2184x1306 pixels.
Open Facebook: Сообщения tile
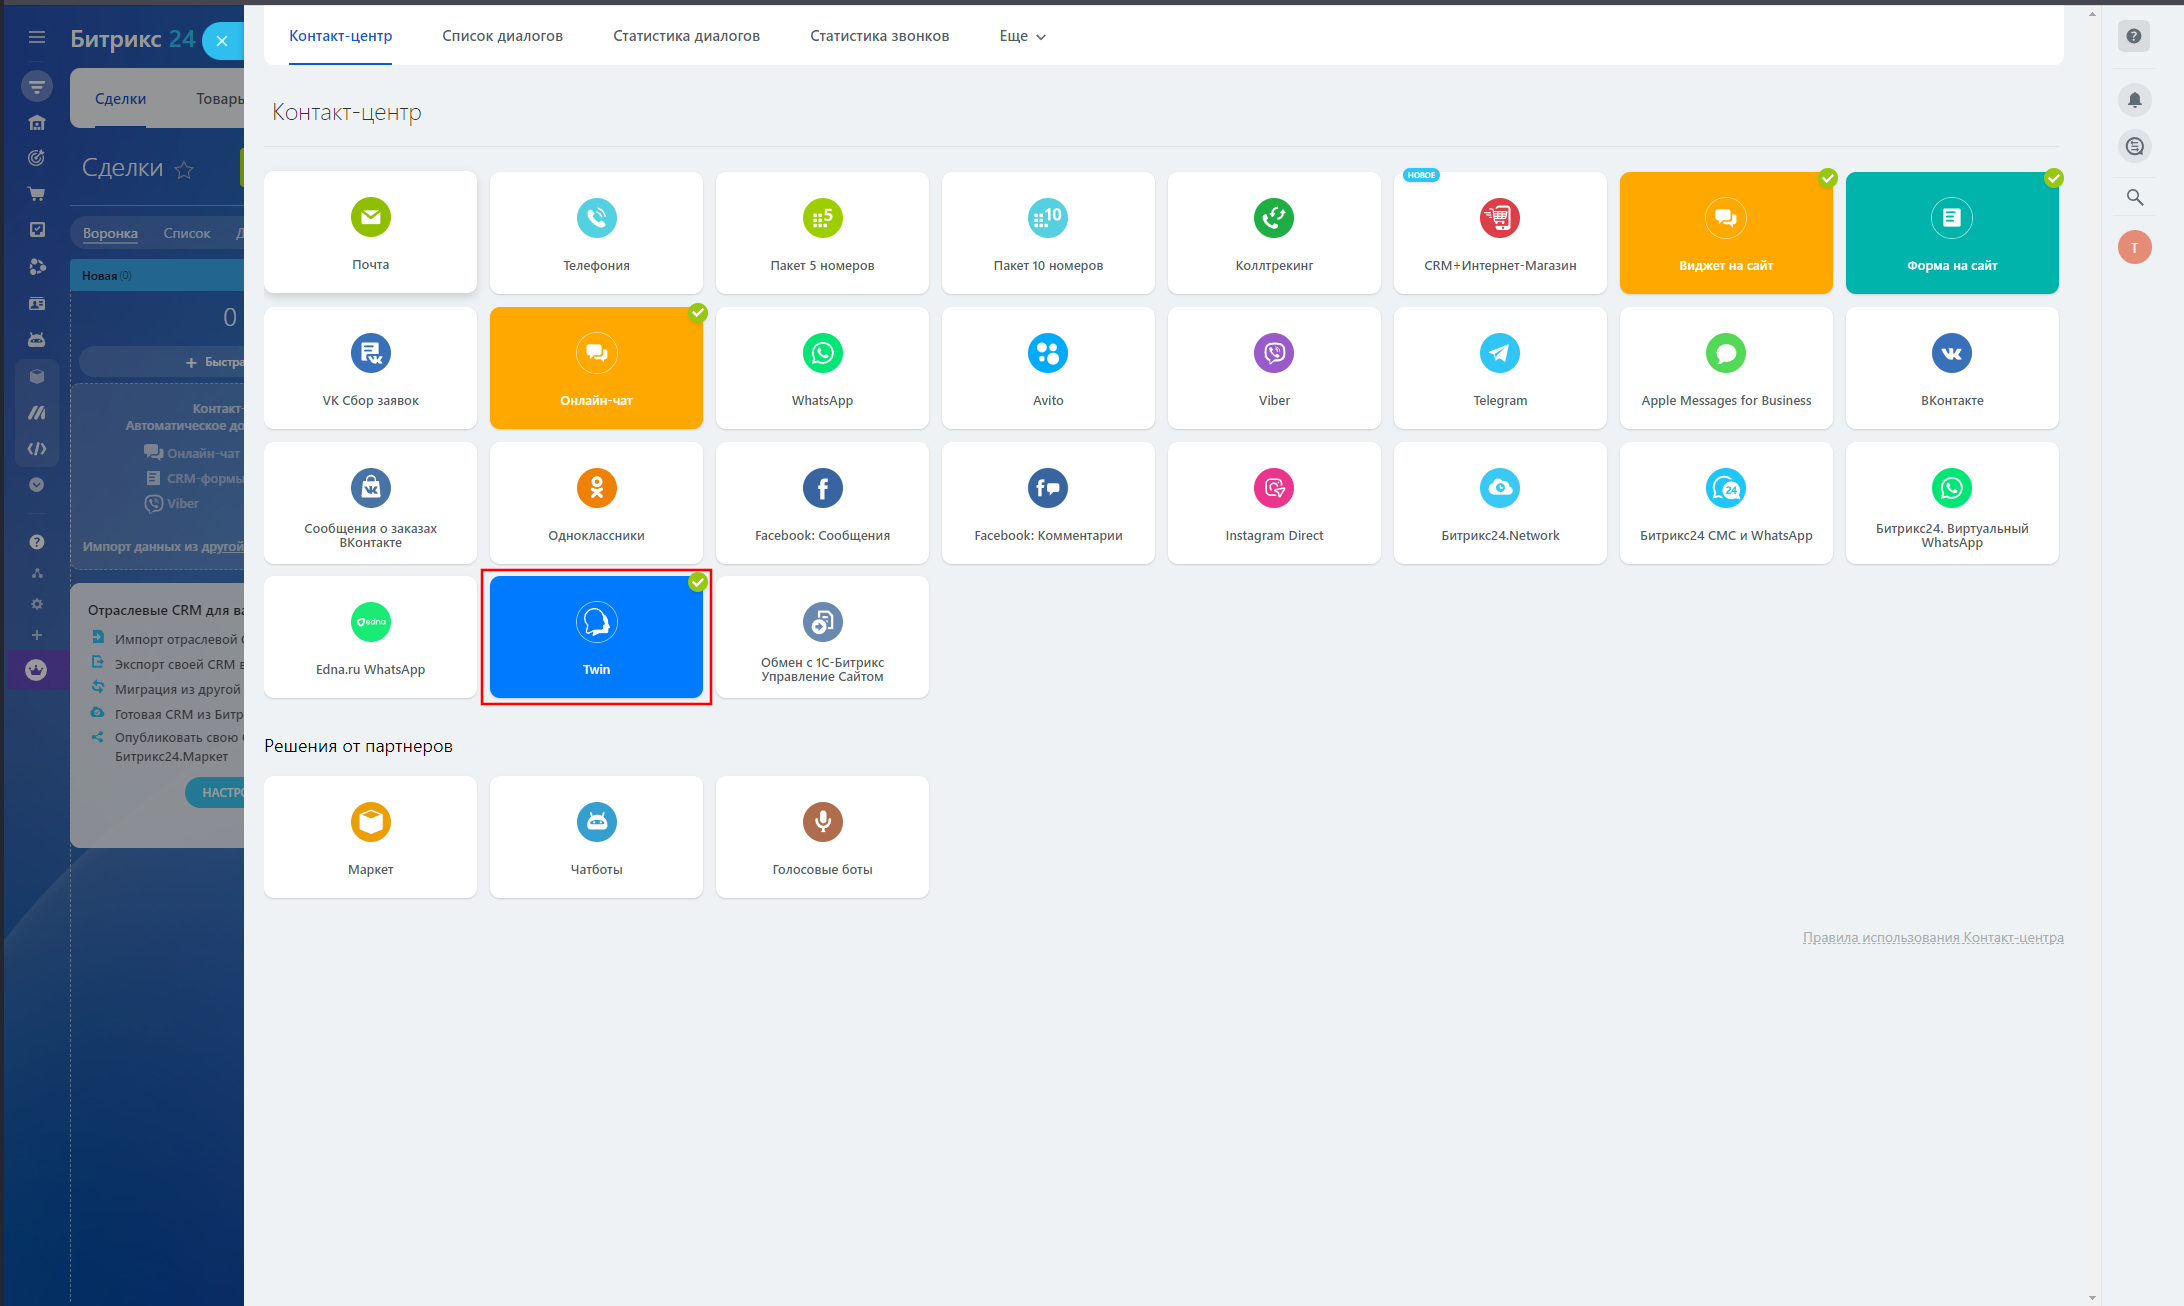pyautogui.click(x=822, y=502)
